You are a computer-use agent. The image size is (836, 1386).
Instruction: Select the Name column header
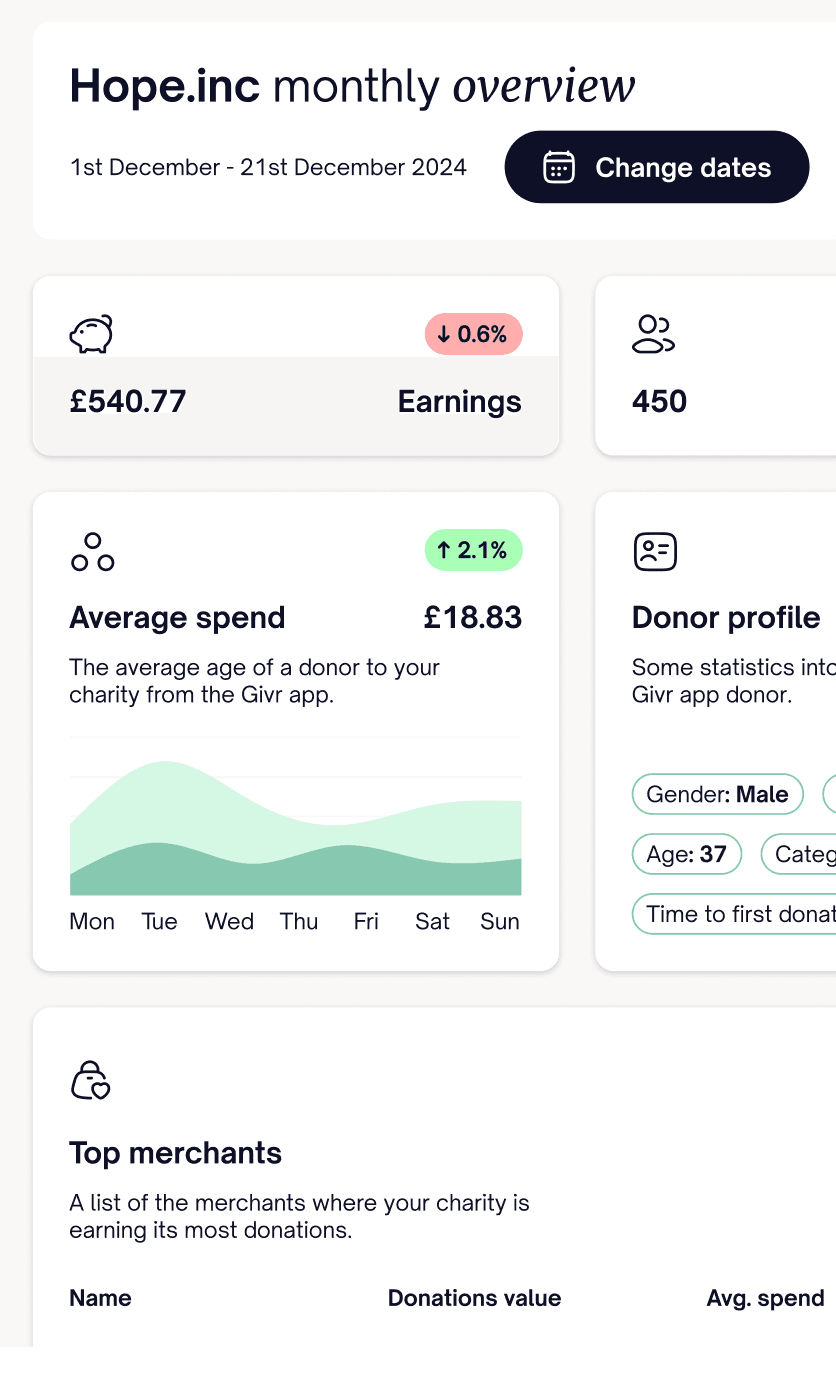point(100,1298)
